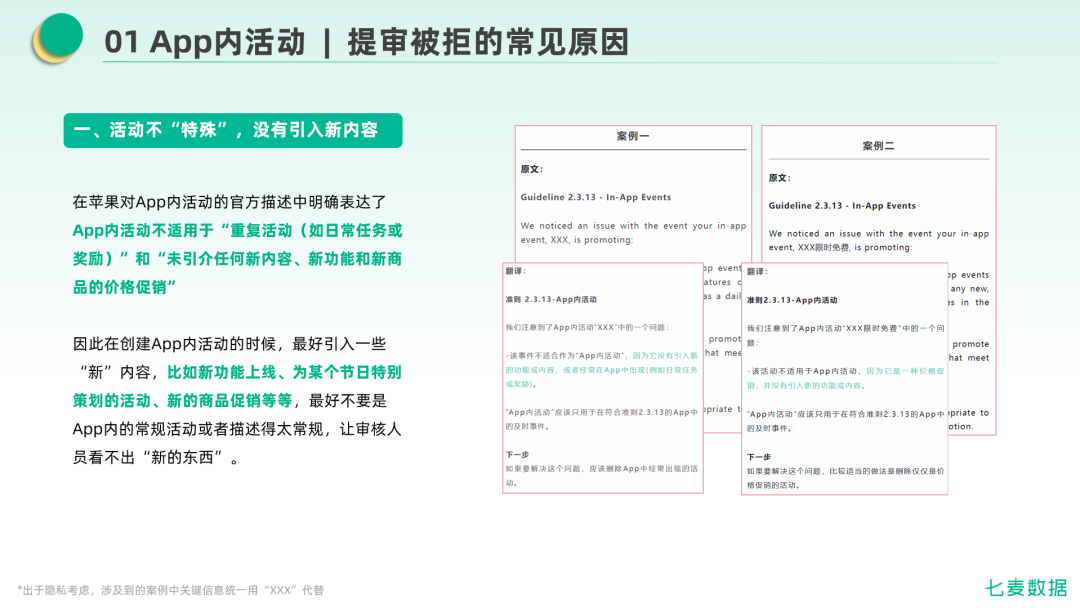Click "Guideline 2.3.13 - In-App Events" in 案例一
The width and height of the screenshot is (1080, 608).
596,197
